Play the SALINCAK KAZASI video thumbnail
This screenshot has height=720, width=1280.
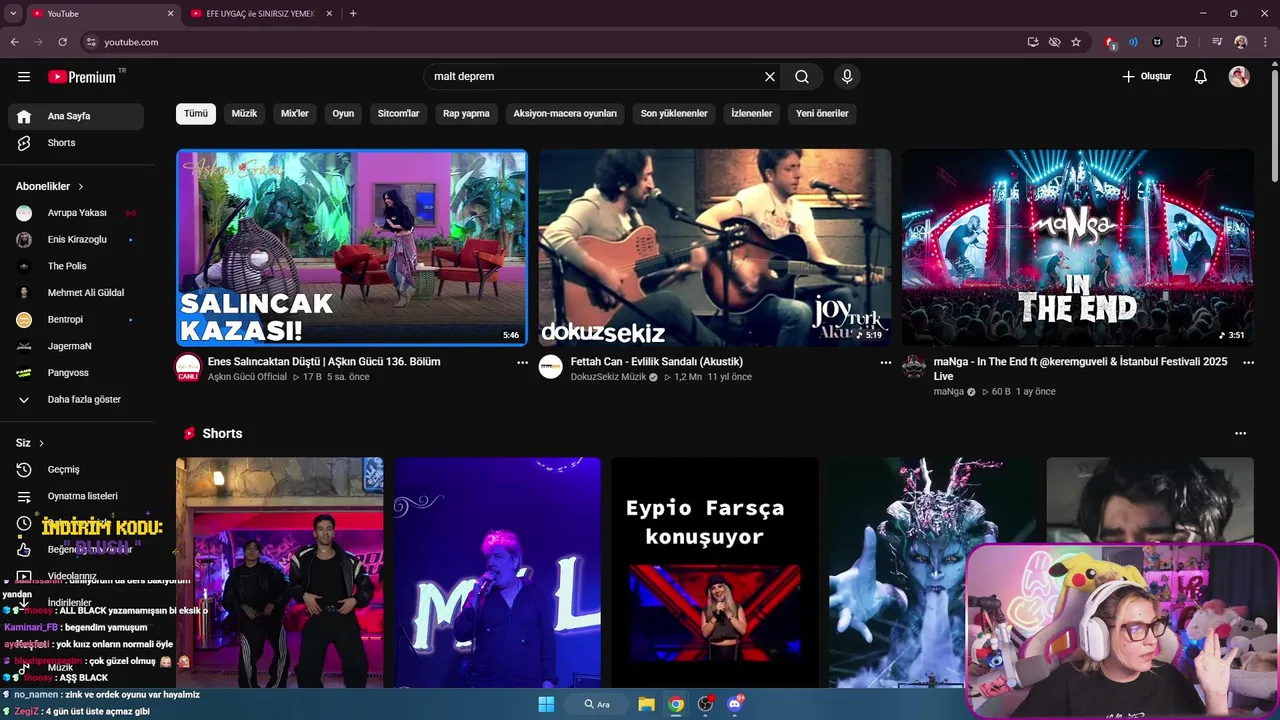click(352, 248)
